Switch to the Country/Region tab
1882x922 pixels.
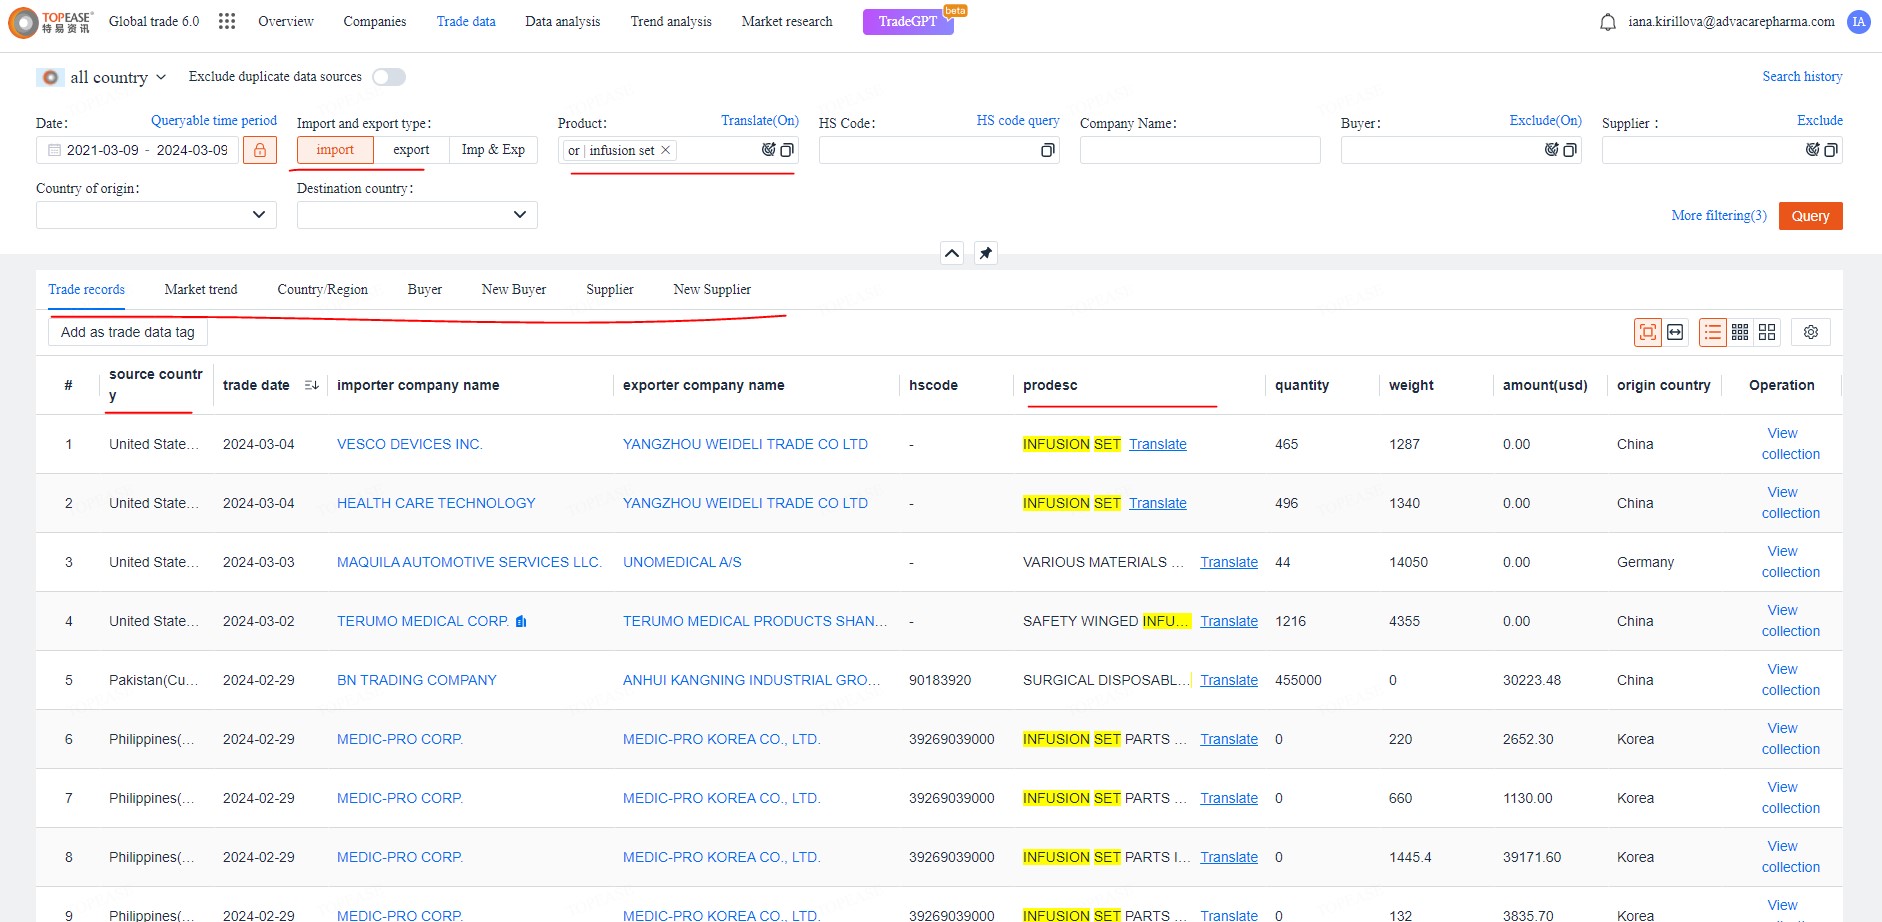point(323,290)
